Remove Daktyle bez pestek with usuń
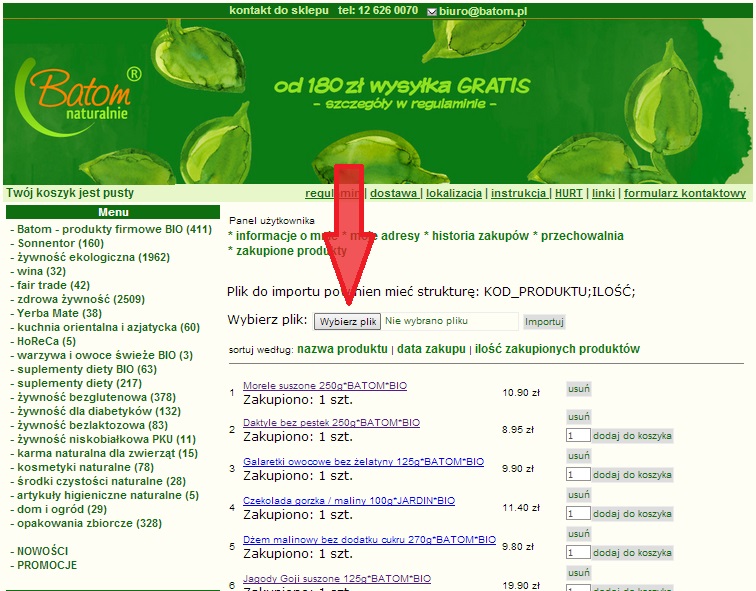756x591 pixels. click(579, 416)
